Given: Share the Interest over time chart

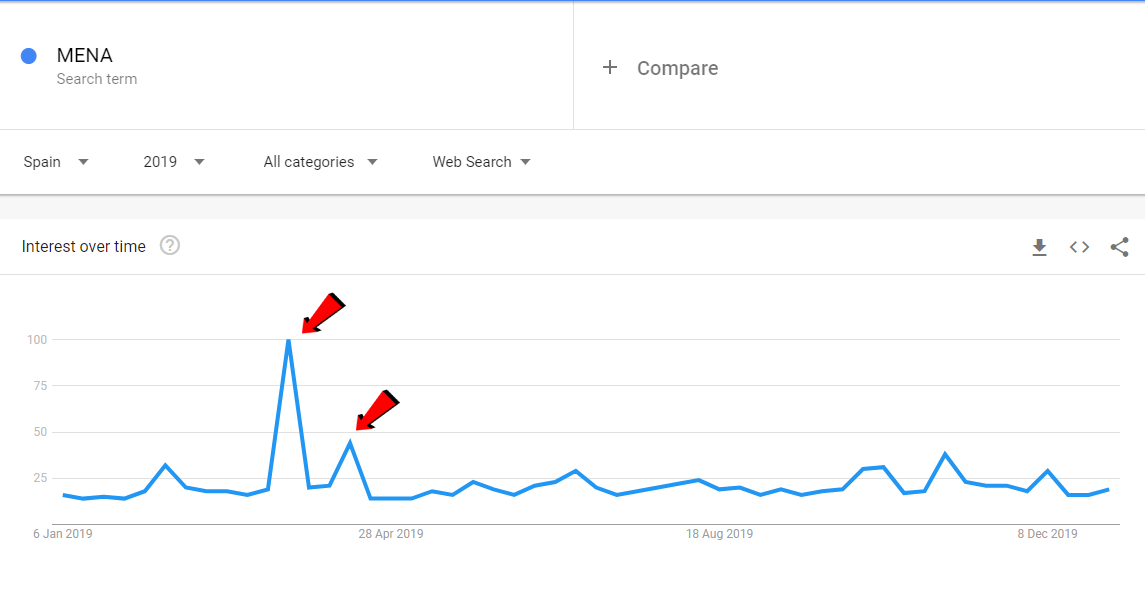Looking at the screenshot, I should point(1119,248).
